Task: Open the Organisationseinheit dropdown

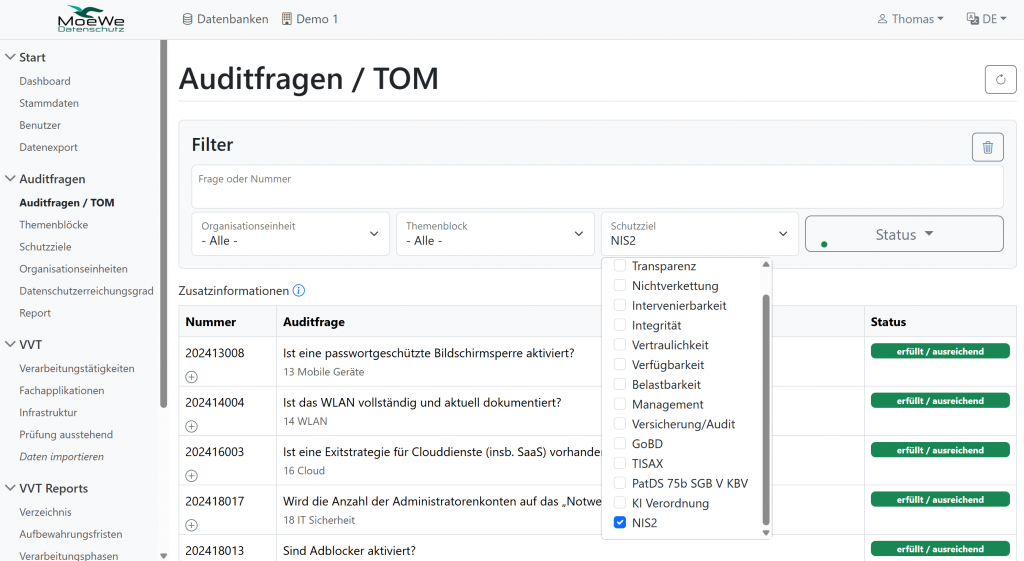Action: pyautogui.click(x=289, y=233)
